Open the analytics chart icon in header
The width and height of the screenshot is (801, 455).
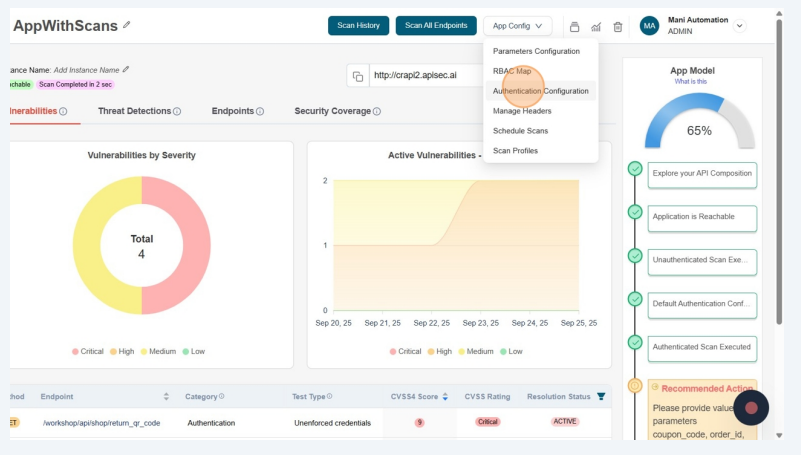(596, 27)
